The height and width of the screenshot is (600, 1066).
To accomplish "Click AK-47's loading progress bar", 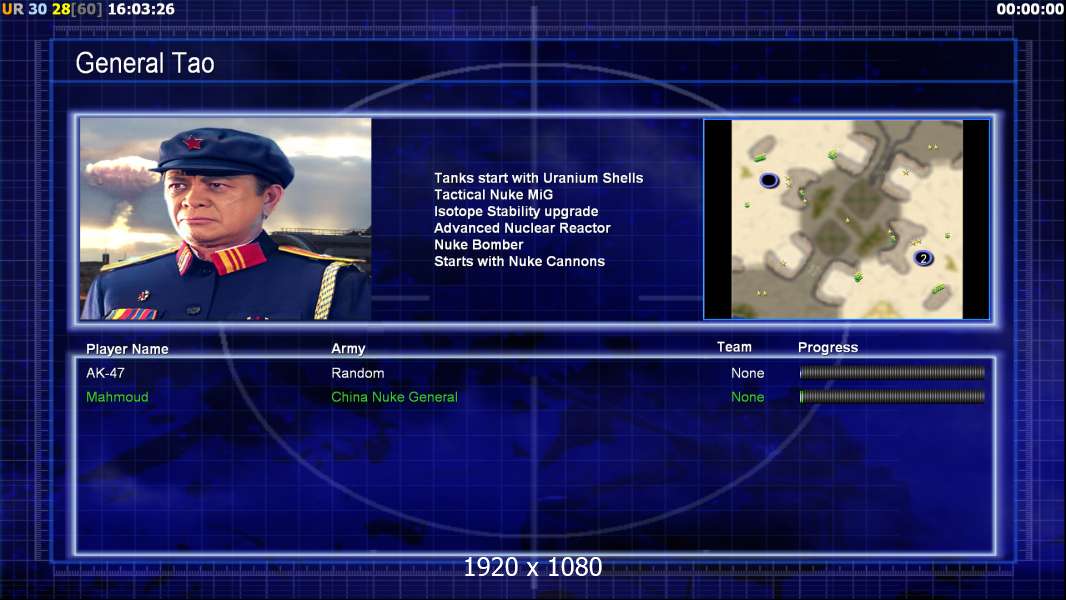I will (x=892, y=372).
